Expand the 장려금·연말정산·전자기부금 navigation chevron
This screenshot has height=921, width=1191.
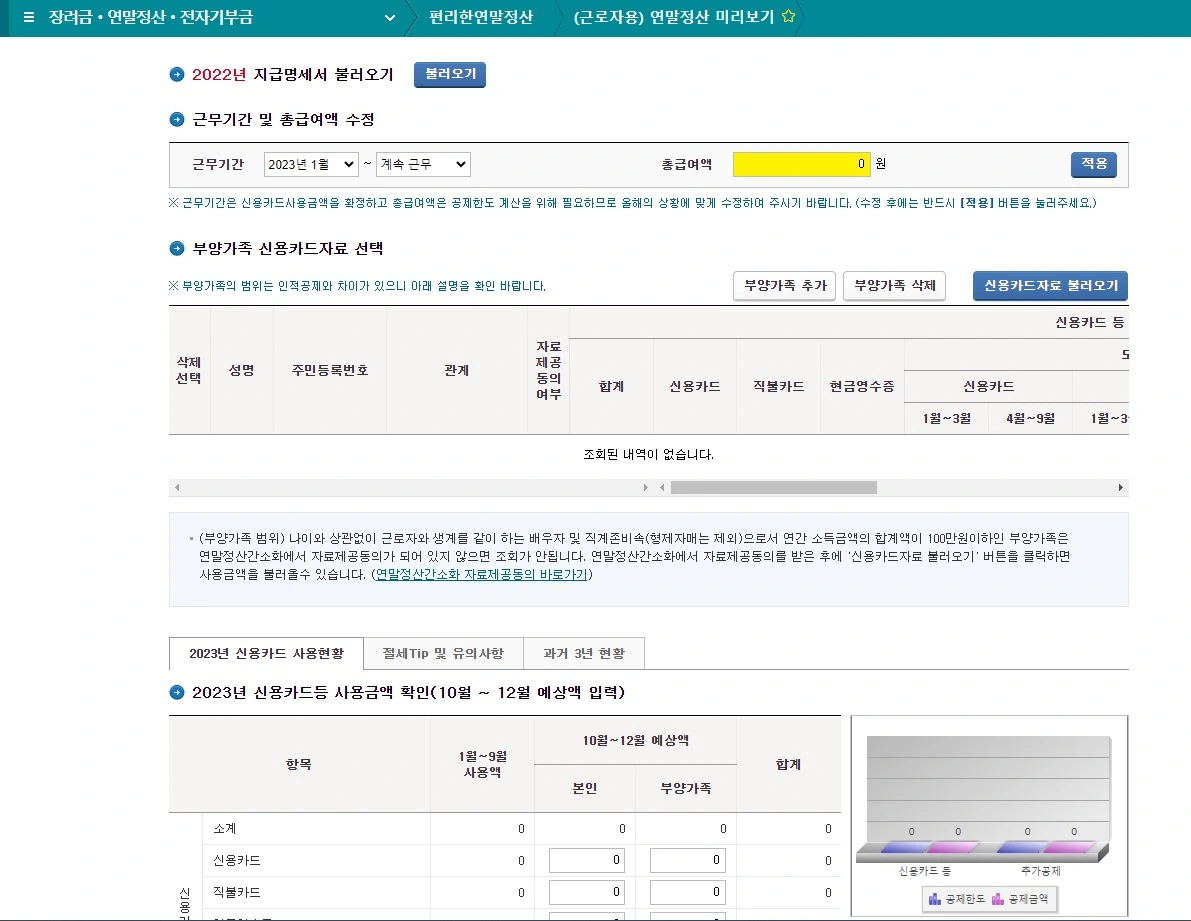coord(390,17)
